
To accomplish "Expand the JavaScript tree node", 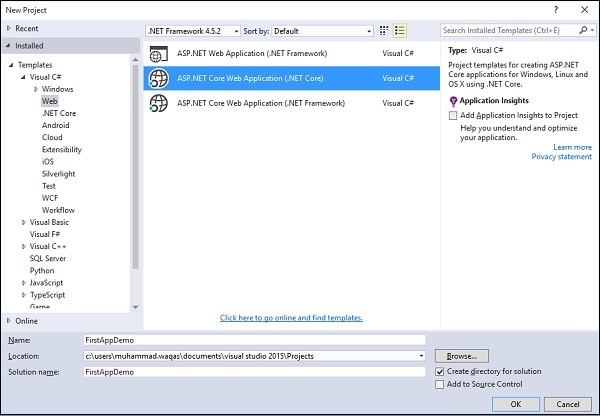I will point(24,283).
